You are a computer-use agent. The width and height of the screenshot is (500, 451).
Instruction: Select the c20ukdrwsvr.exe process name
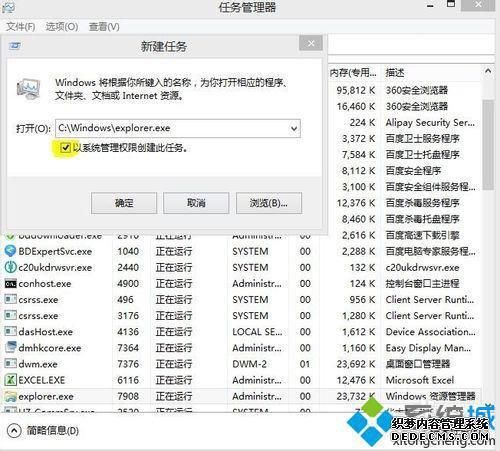tap(55, 268)
